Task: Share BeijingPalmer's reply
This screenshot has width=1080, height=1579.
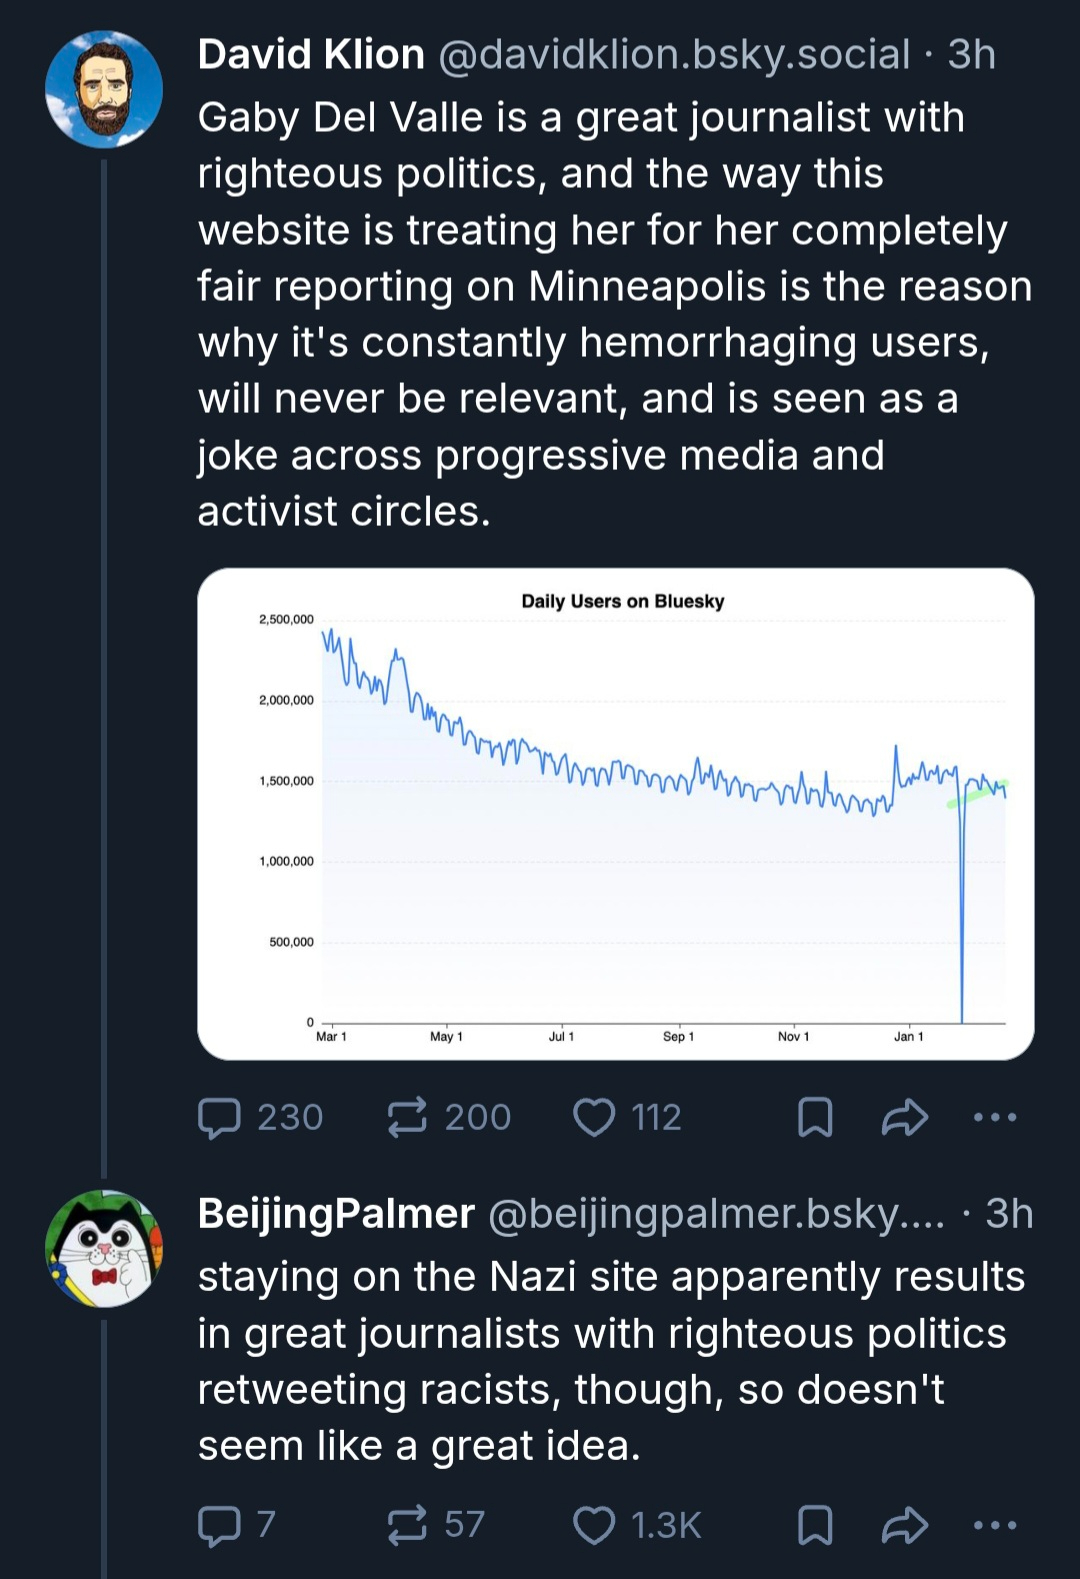Action: (x=904, y=1525)
